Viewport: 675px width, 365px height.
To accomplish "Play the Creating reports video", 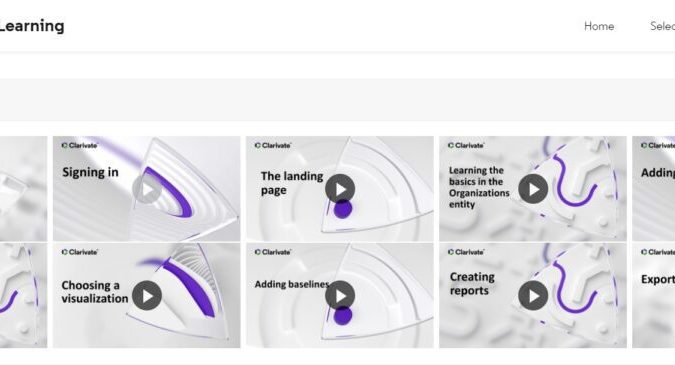I will (533, 296).
